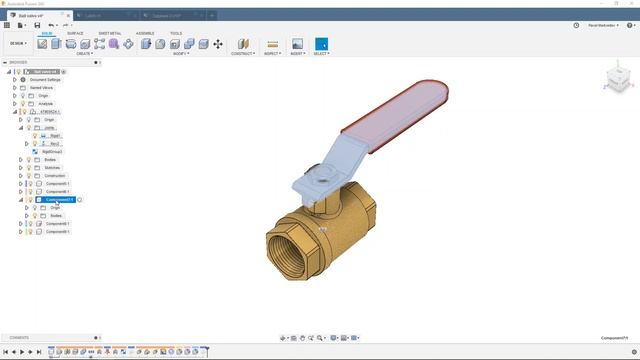The height and width of the screenshot is (360, 640).
Task: Collapse the Component7:1 node
Action: point(21,200)
